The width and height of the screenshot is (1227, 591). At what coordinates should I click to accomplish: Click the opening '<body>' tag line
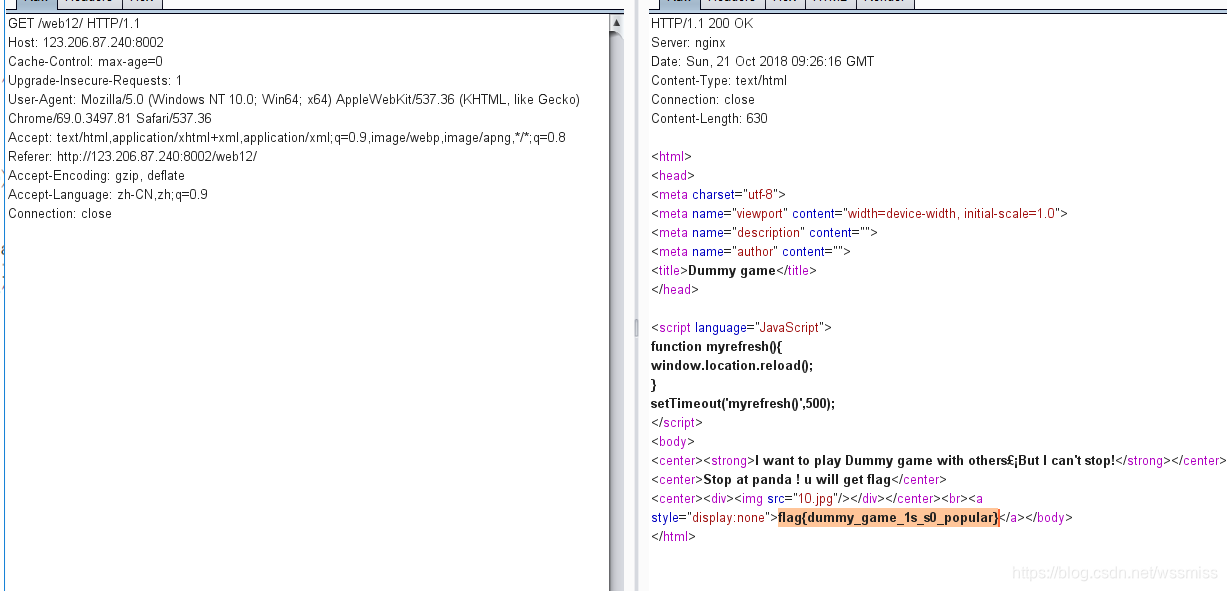[x=672, y=441]
